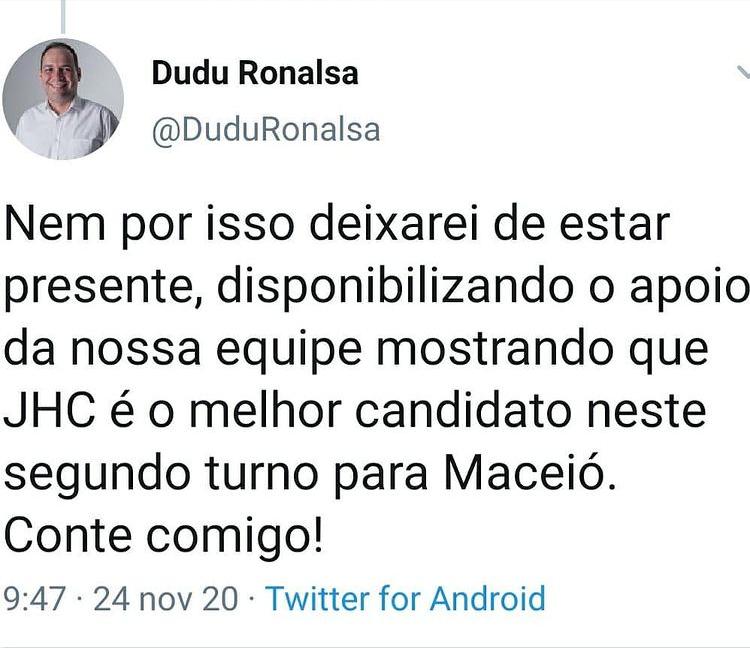Click the Twitter for Android source link
This screenshot has width=750, height=648.
click(x=406, y=598)
